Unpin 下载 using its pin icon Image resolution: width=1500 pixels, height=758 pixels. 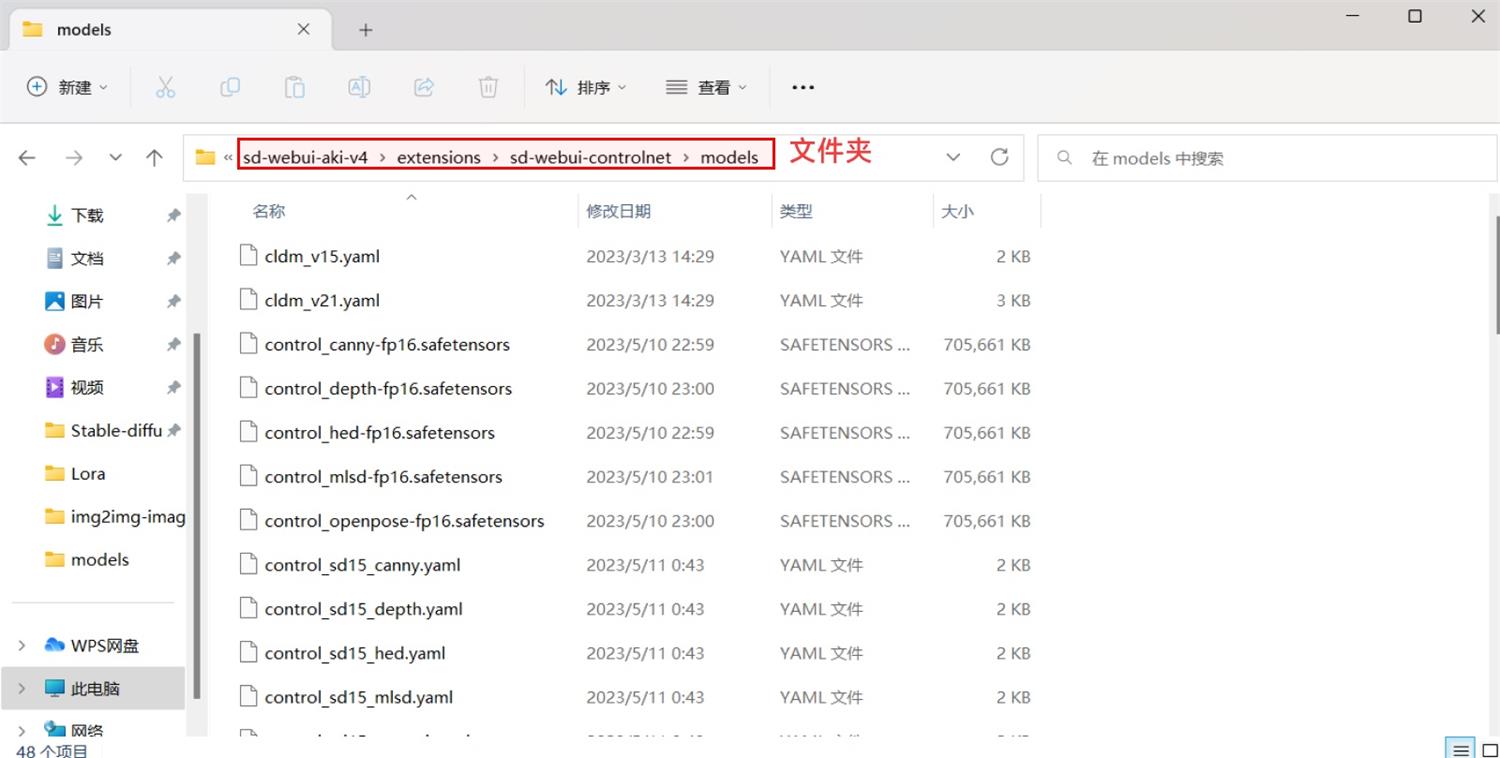174,215
